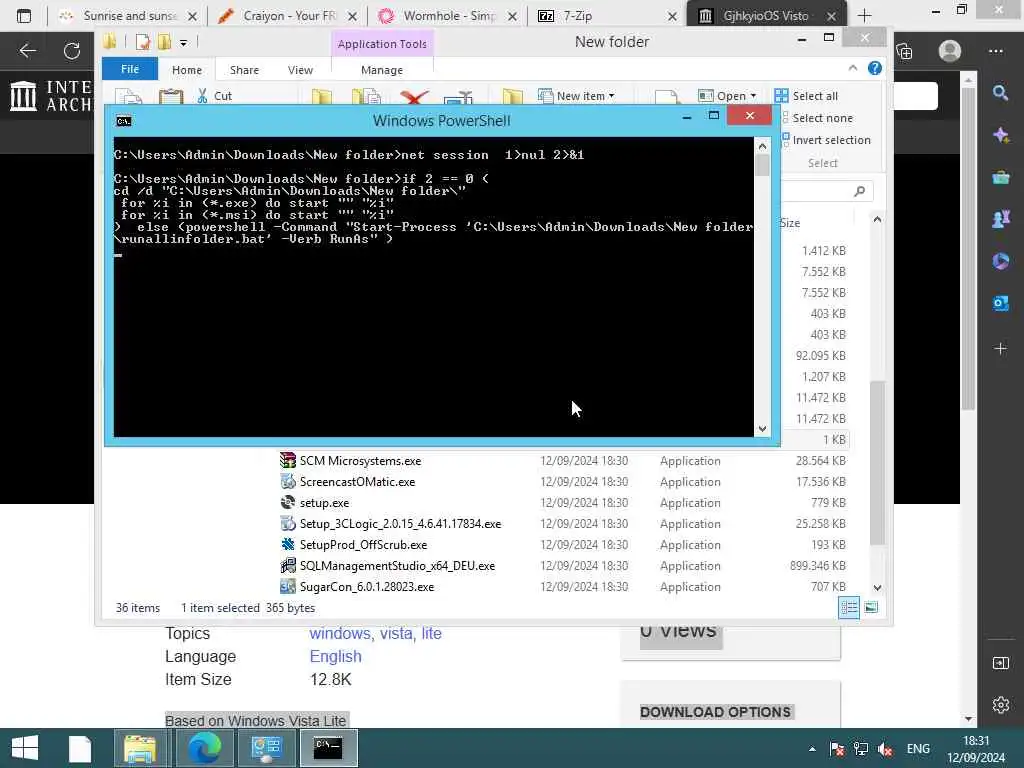Click the setup.exe file icon
Image resolution: width=1024 pixels, height=768 pixels.
(x=288, y=502)
